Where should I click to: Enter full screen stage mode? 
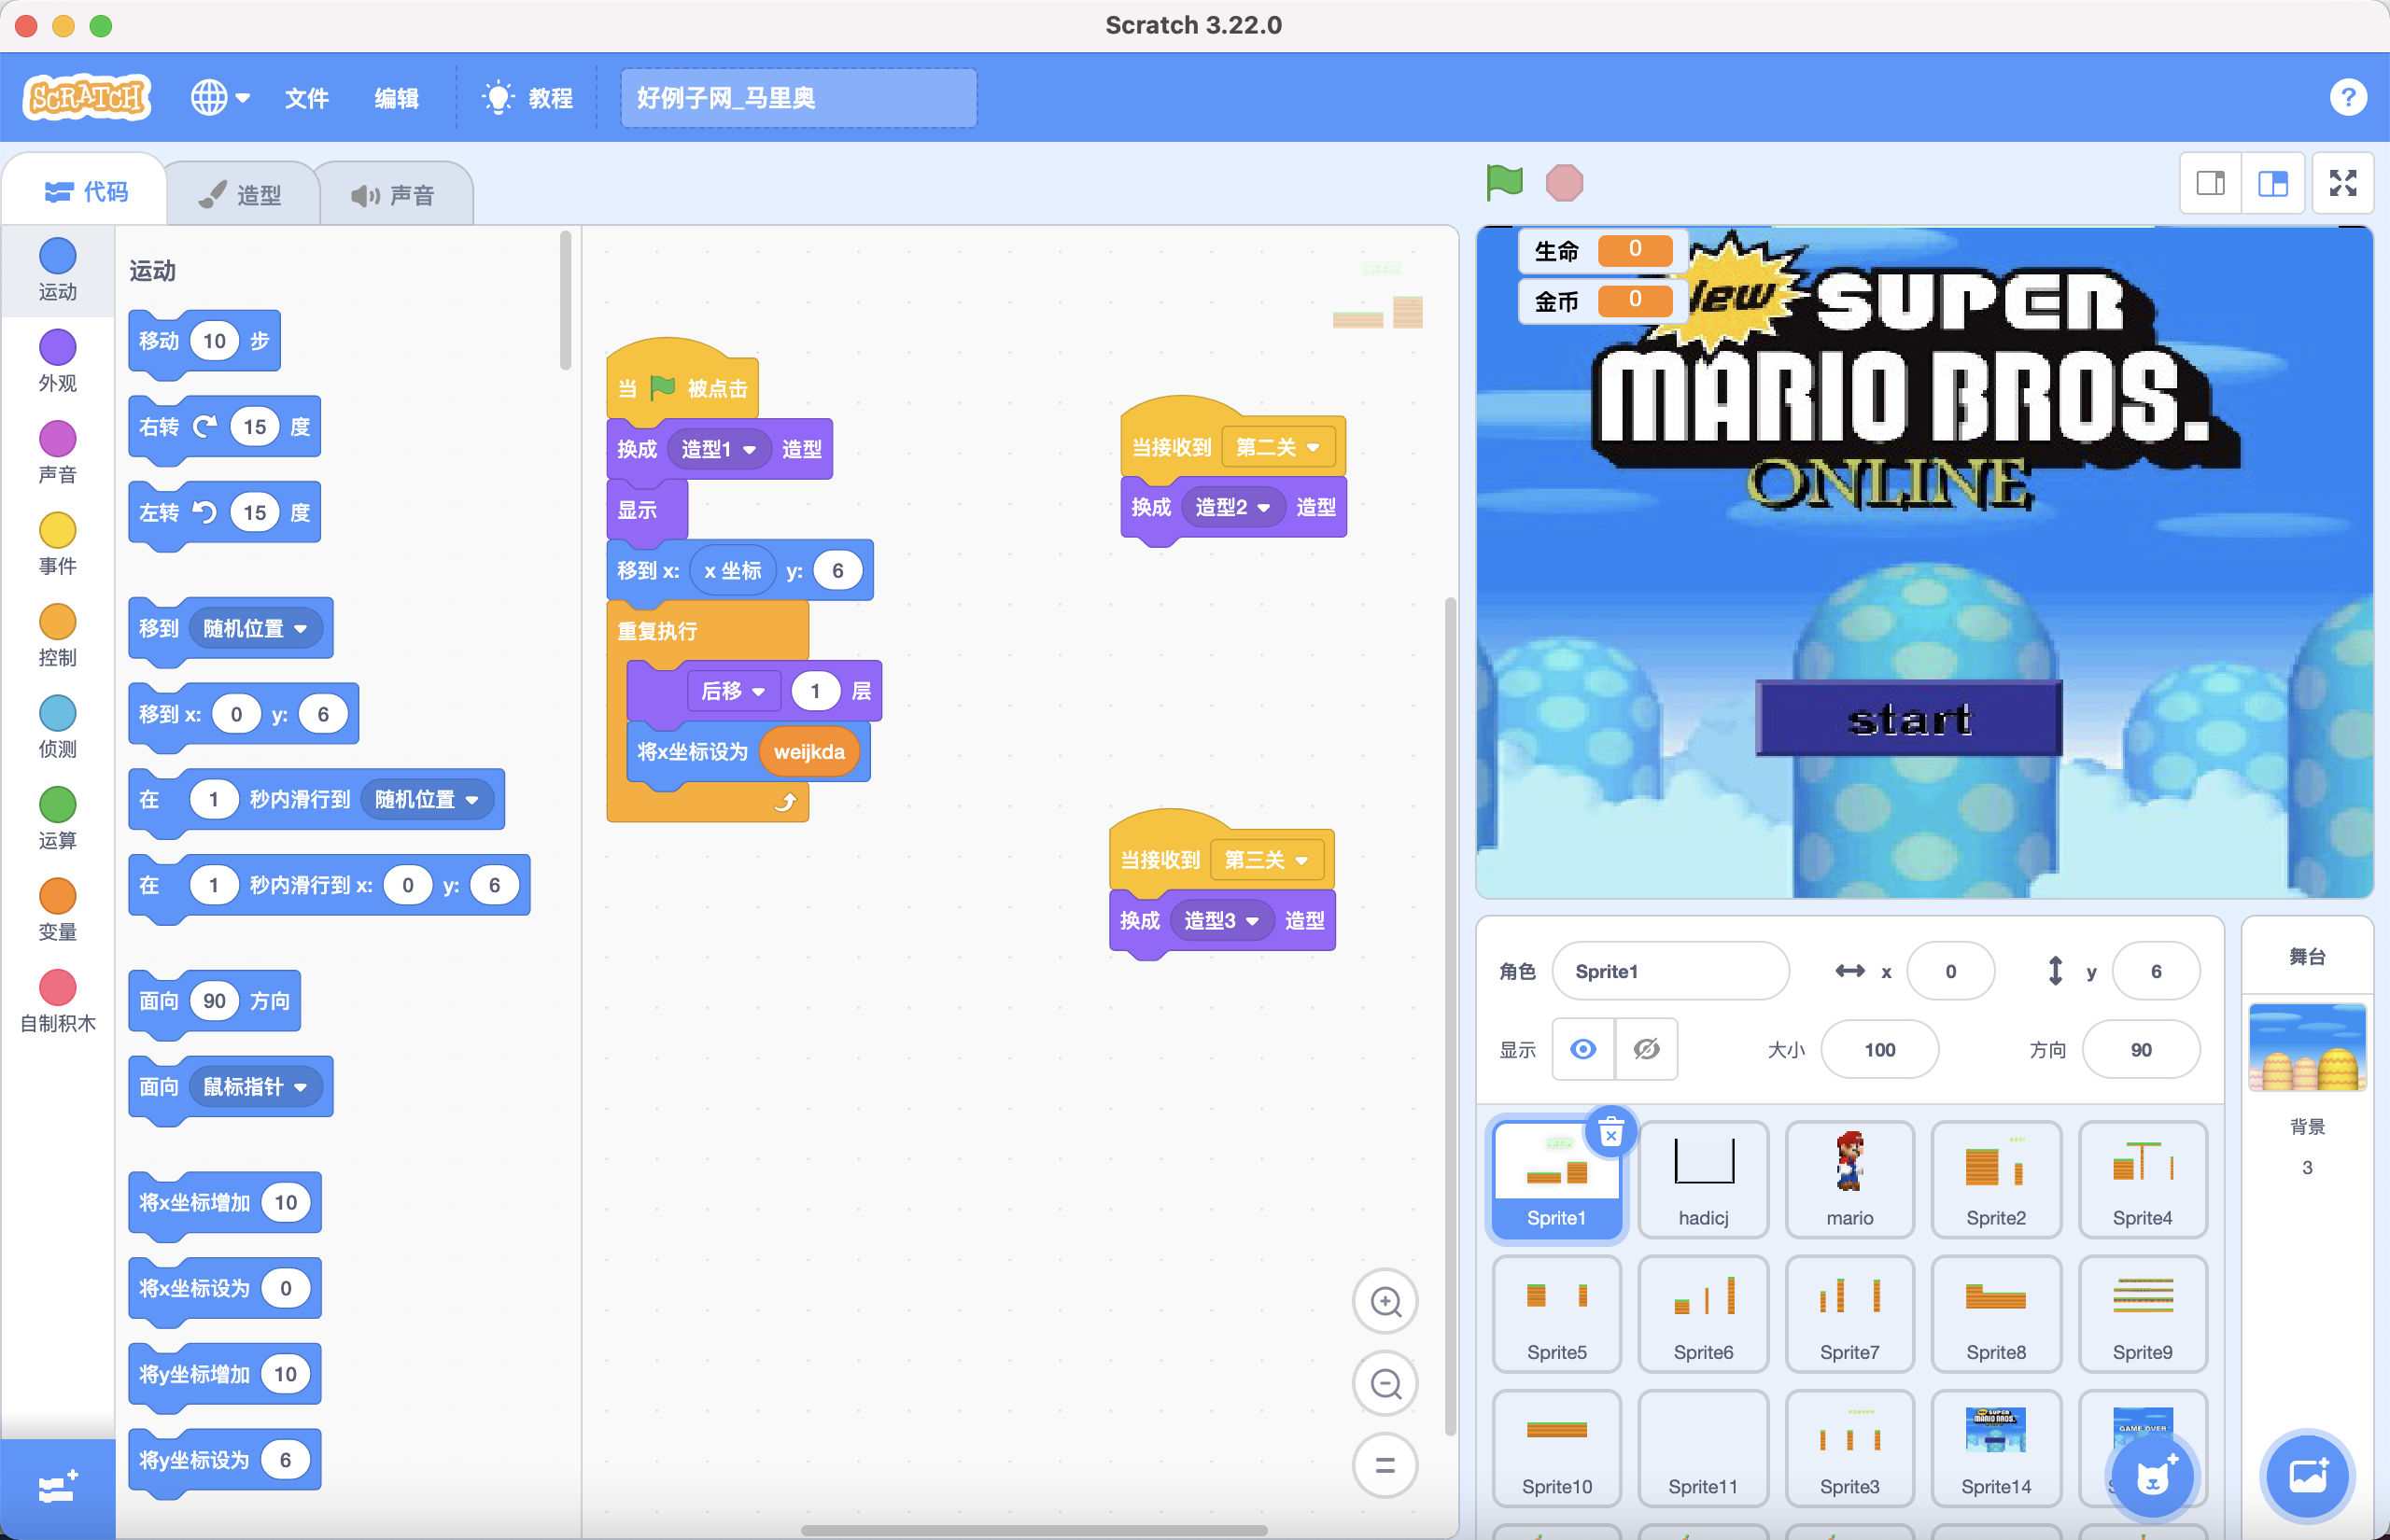click(x=2343, y=183)
